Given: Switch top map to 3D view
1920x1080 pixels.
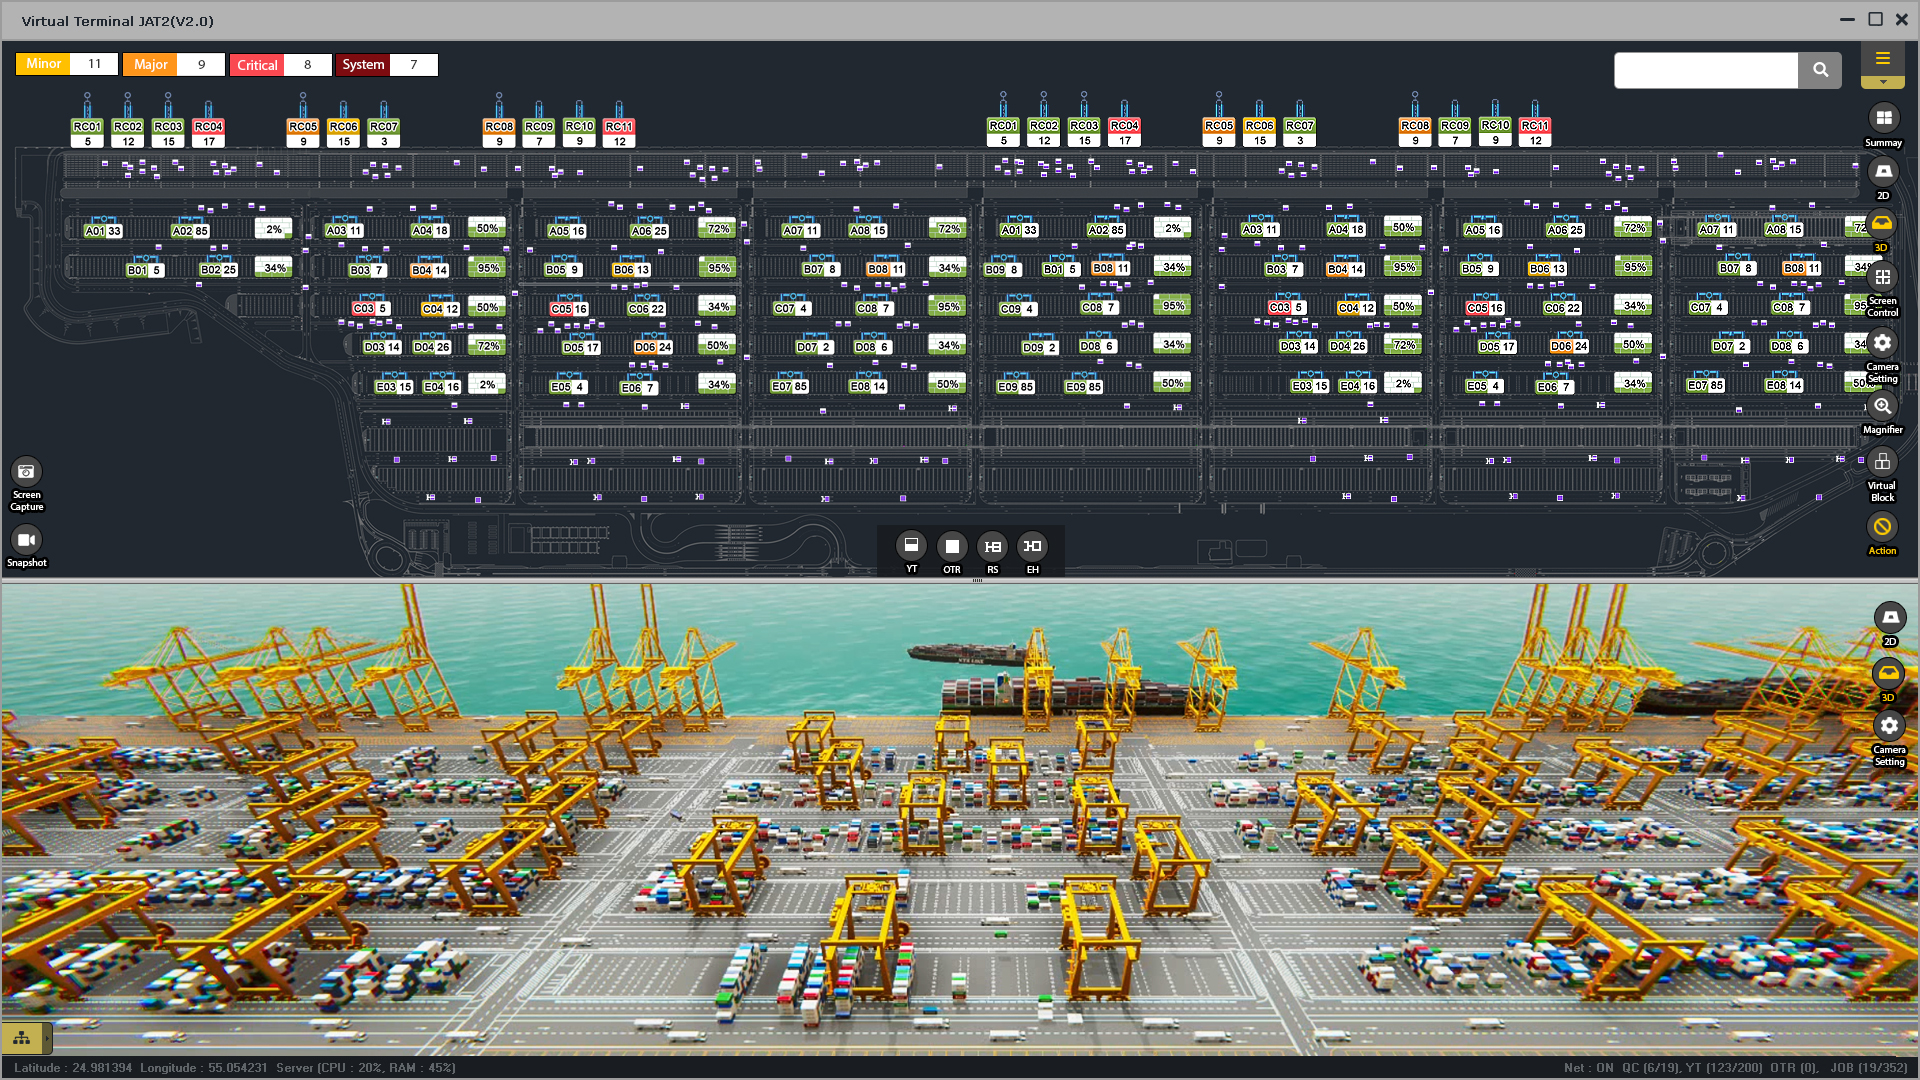Looking at the screenshot, I should click(x=1882, y=224).
